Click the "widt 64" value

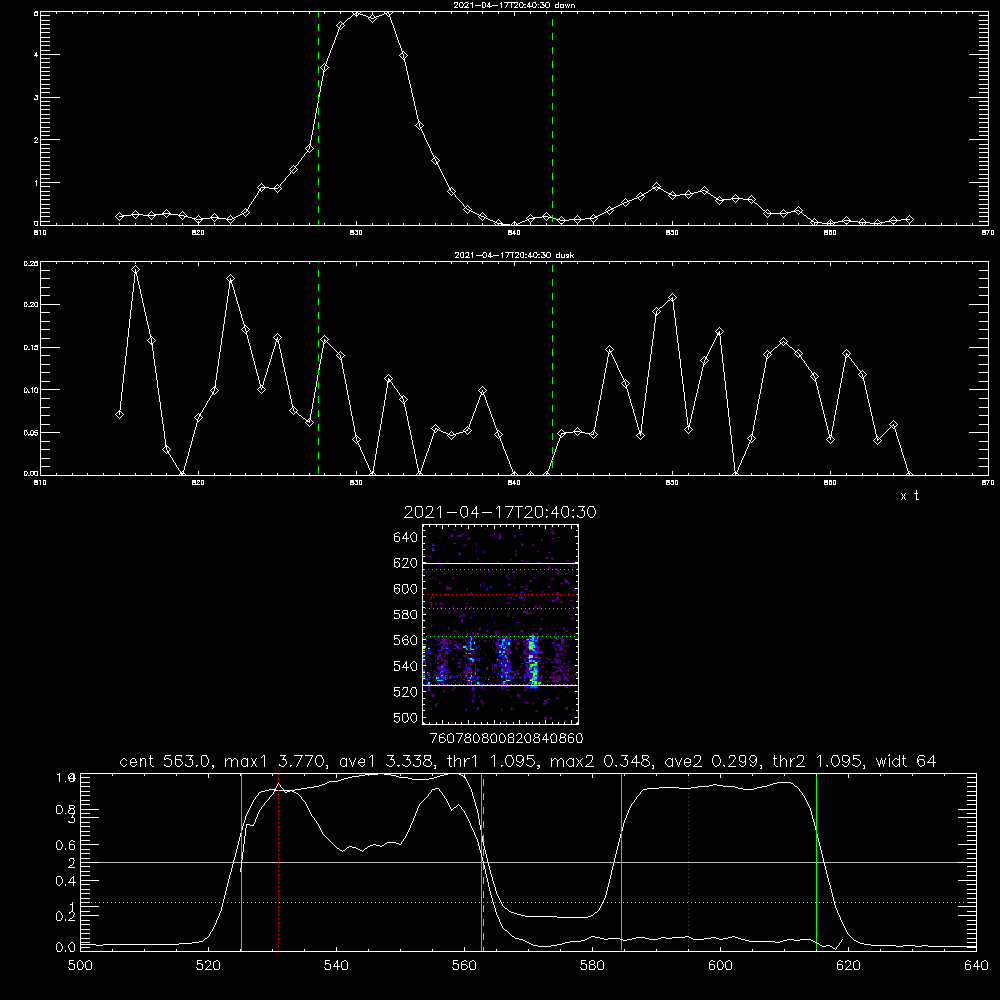906,761
